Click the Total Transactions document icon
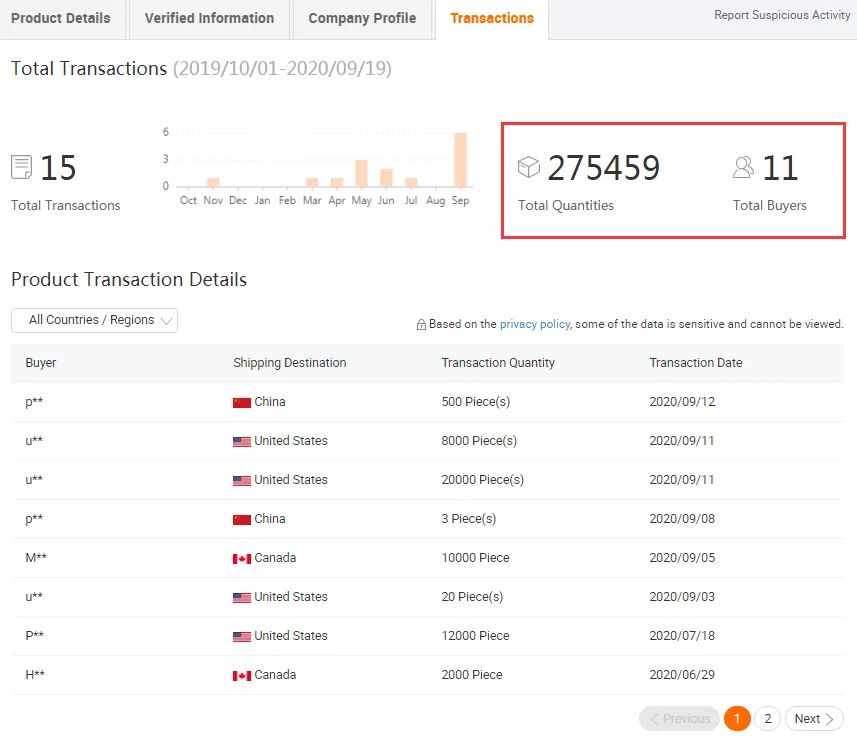The width and height of the screenshot is (857, 745). 21,167
